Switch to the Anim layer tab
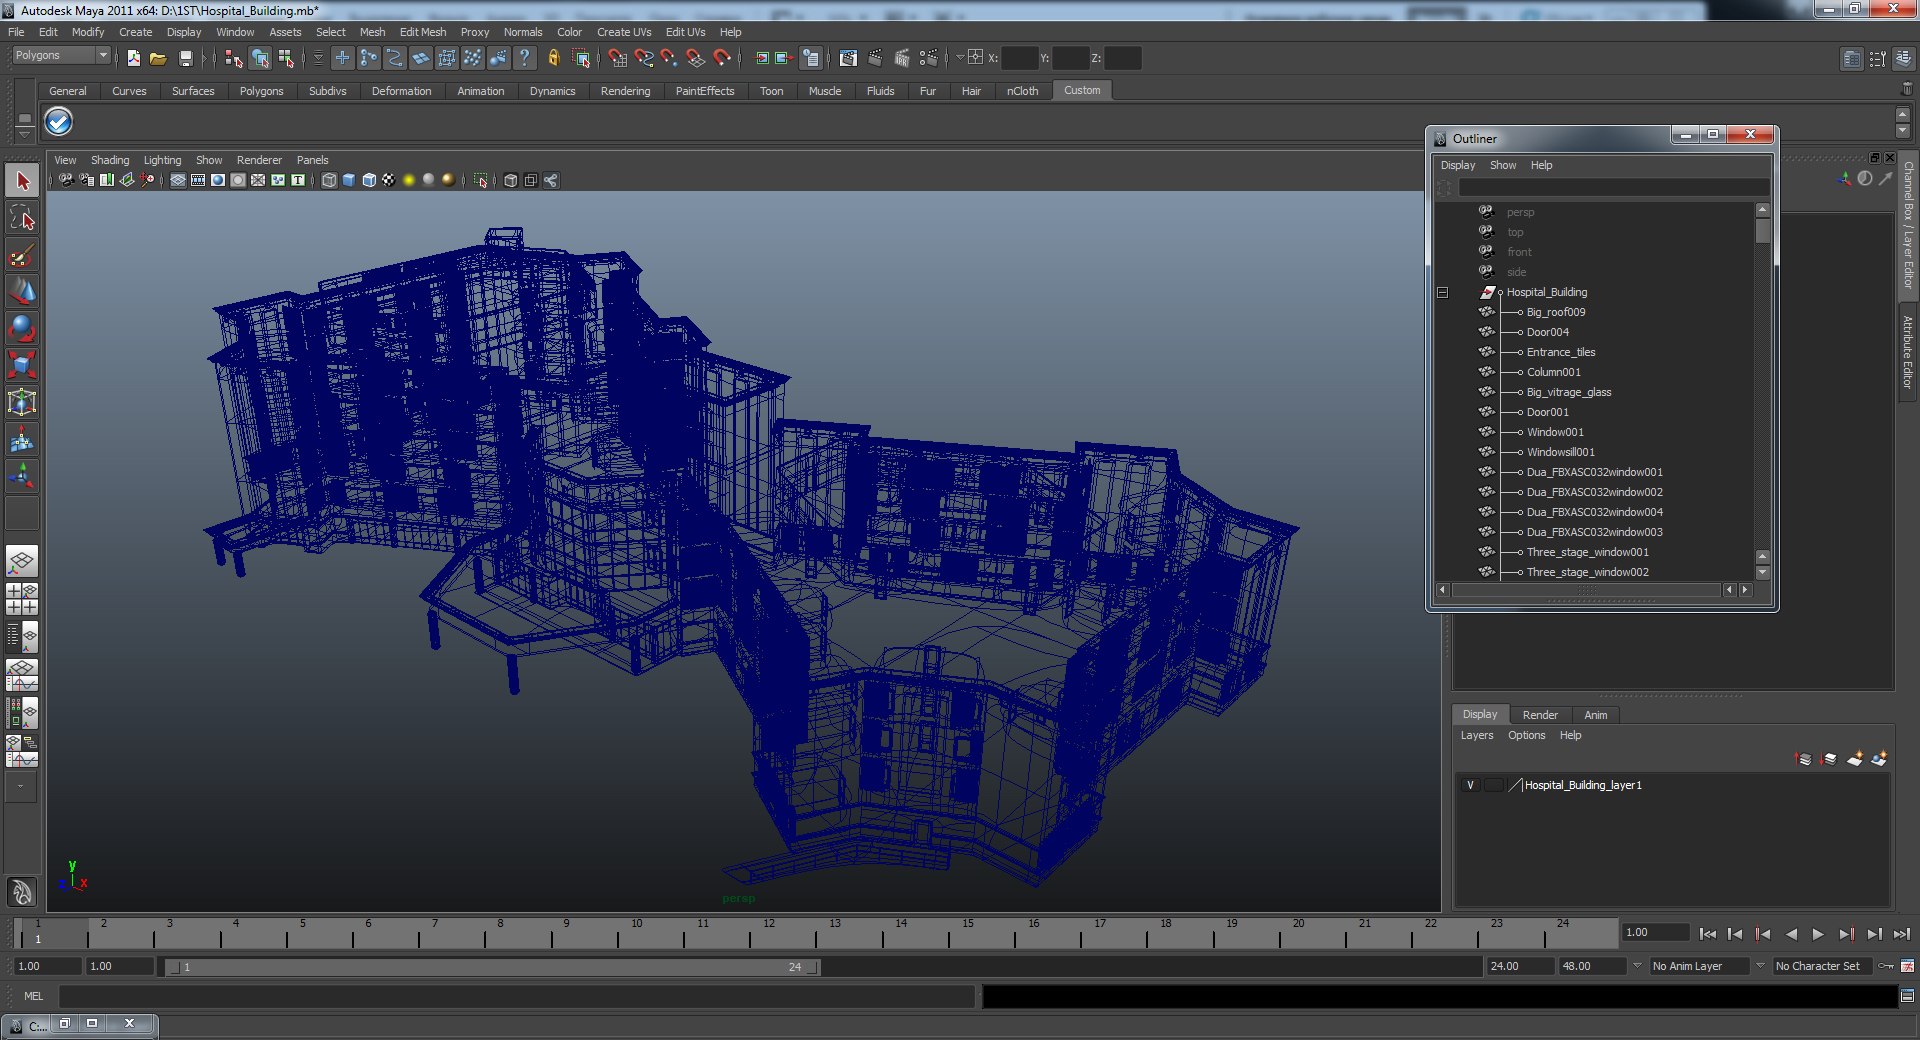Screen dimensions: 1920x1040 pyautogui.click(x=1596, y=715)
